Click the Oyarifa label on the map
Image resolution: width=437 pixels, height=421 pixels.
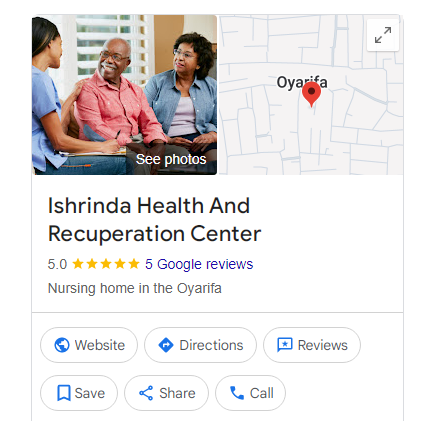click(302, 82)
